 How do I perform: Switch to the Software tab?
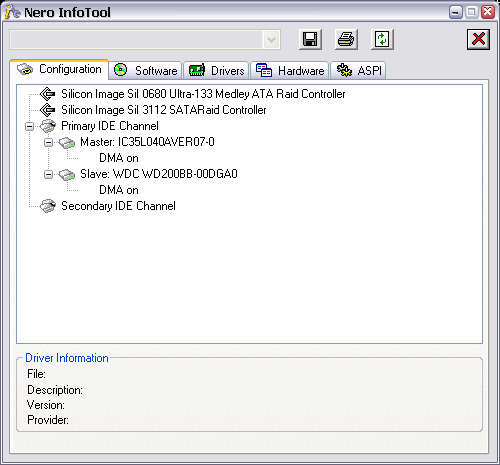pyautogui.click(x=145, y=71)
